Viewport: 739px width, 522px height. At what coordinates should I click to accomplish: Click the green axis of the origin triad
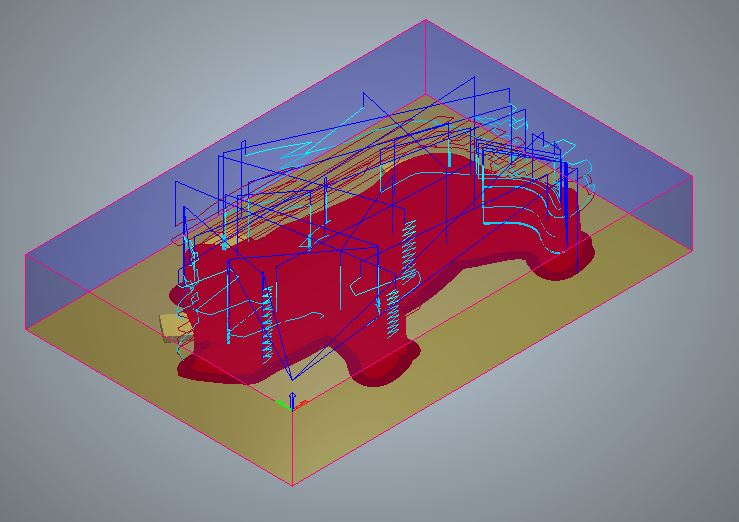pyautogui.click(x=281, y=403)
